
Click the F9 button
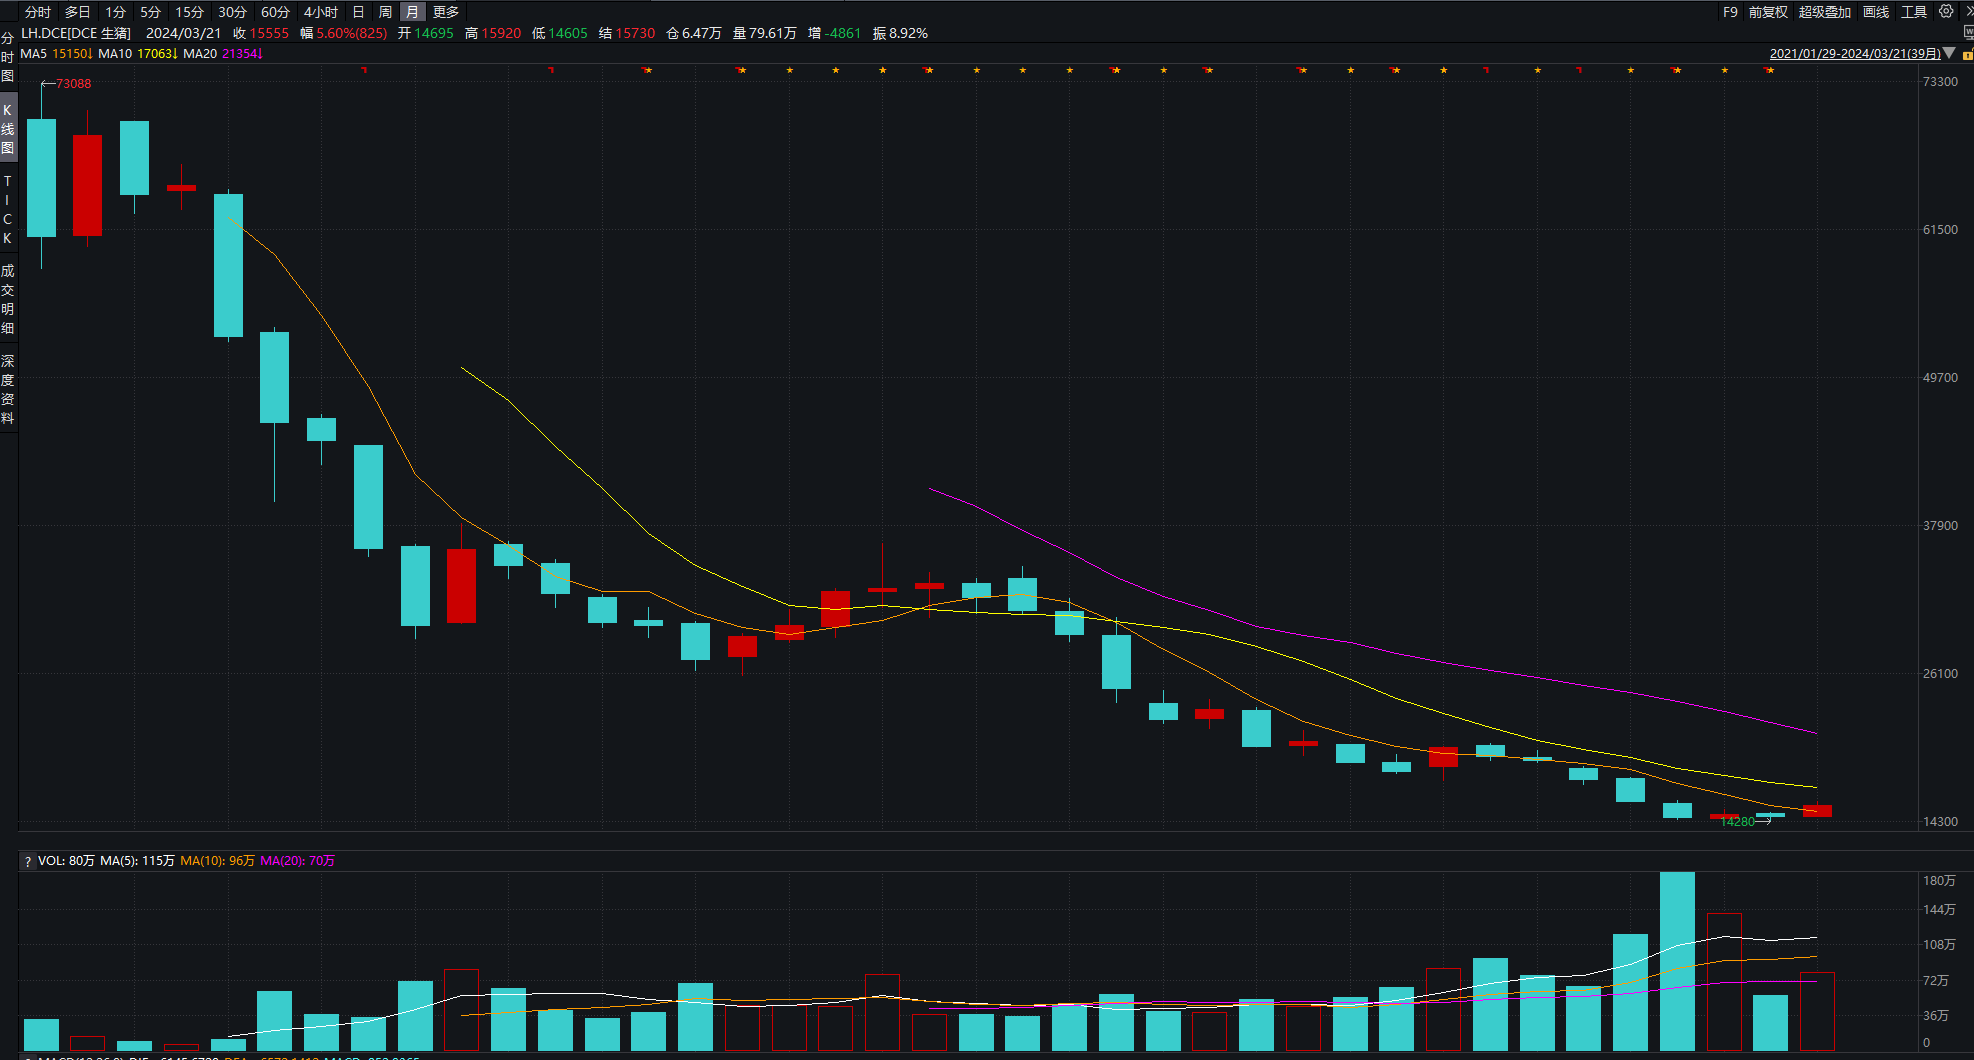pos(1730,12)
